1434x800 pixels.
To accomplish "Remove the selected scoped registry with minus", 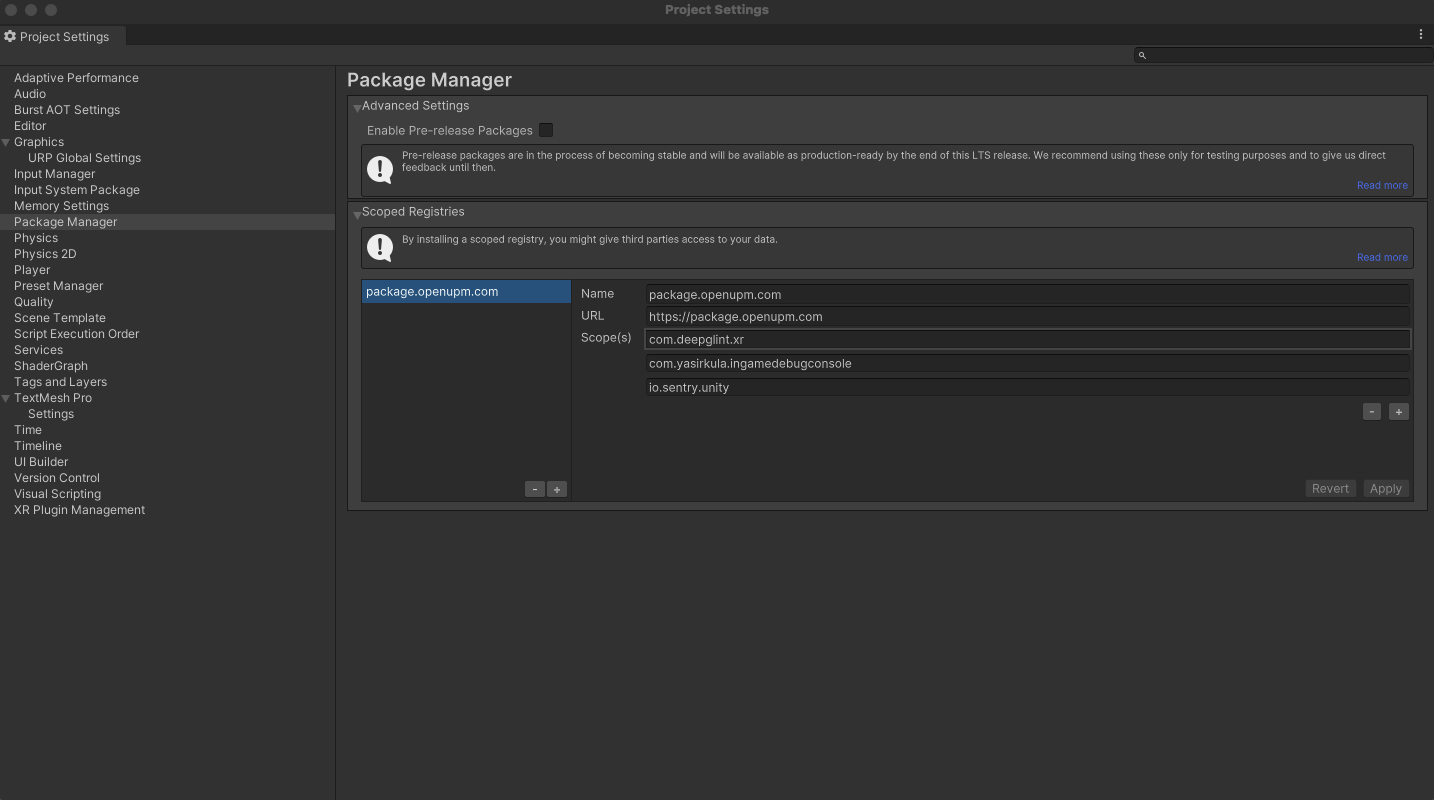I will pos(535,489).
